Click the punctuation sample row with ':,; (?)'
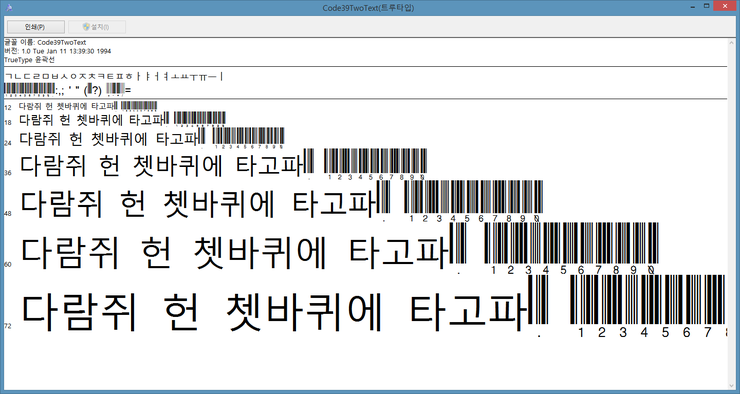The width and height of the screenshot is (740, 394). [67, 89]
